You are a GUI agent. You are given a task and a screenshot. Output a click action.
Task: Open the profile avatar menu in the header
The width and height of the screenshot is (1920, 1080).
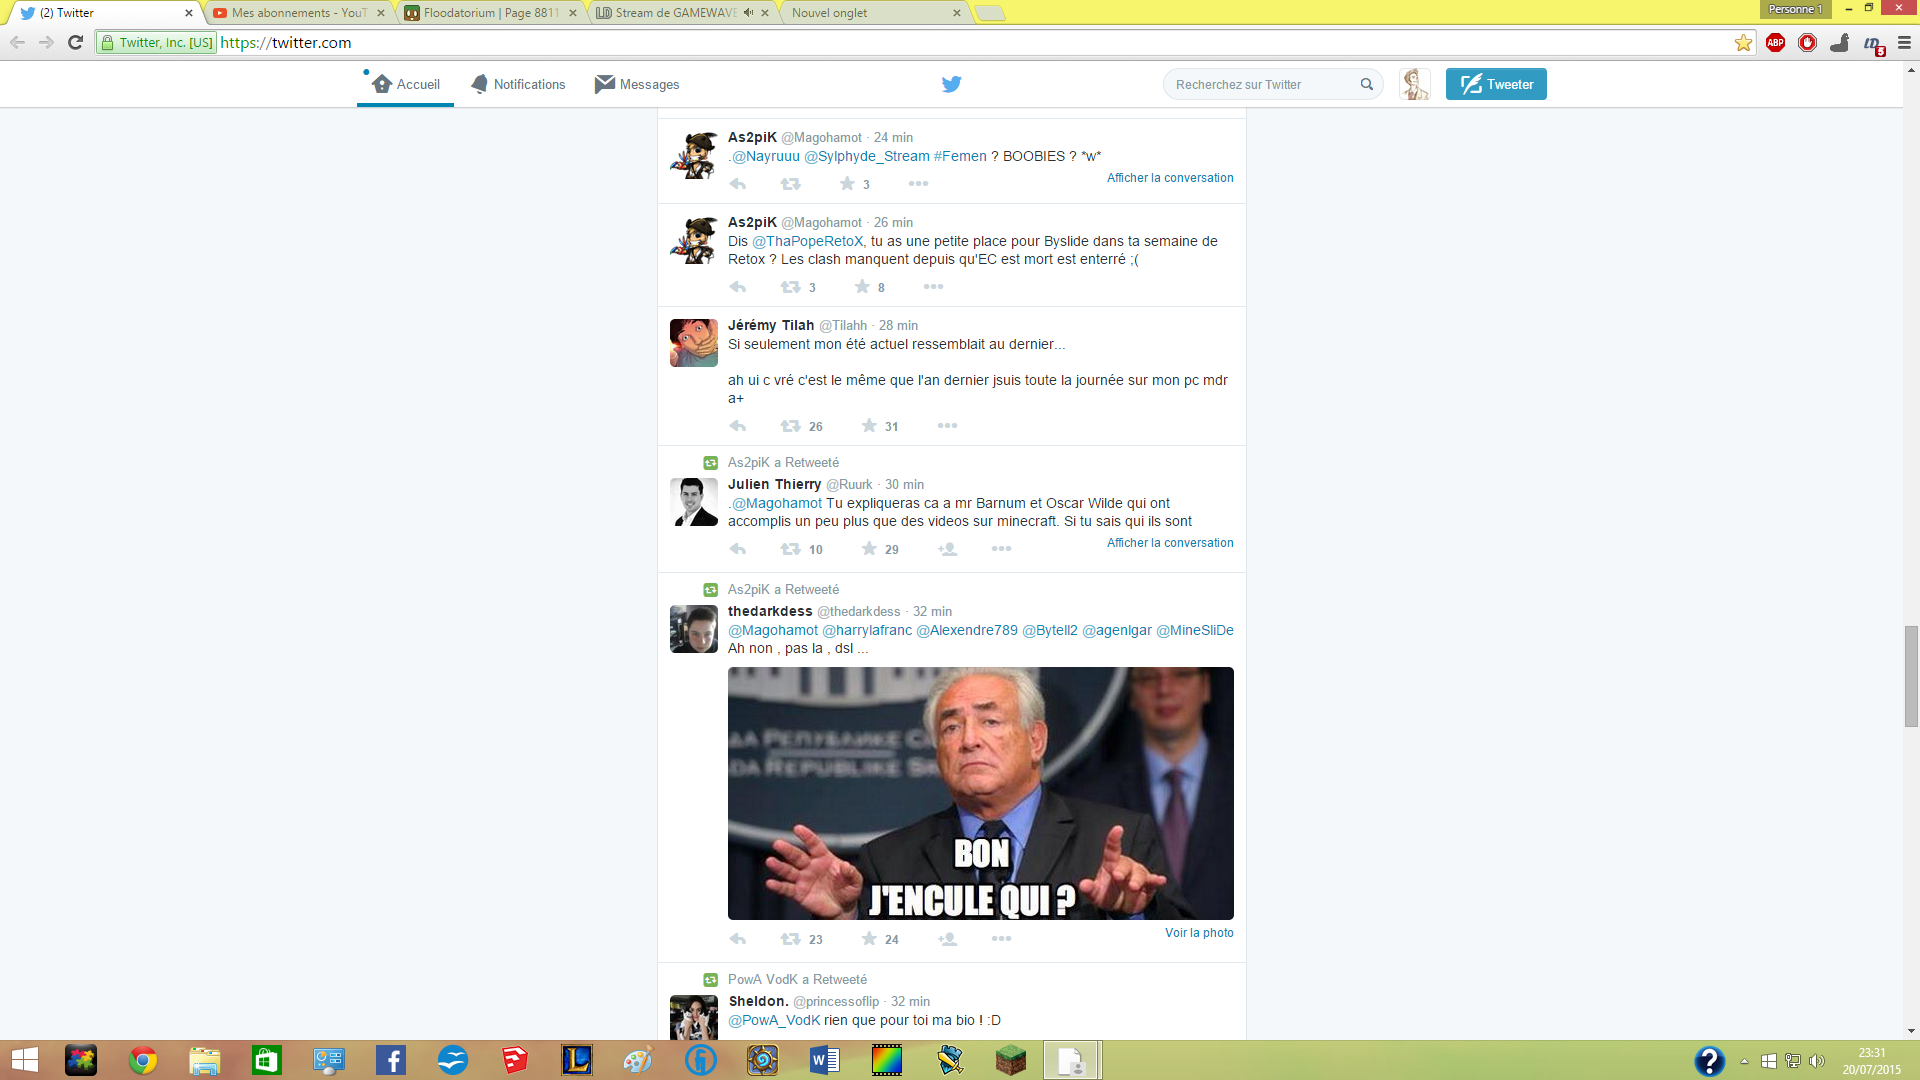click(x=1414, y=84)
